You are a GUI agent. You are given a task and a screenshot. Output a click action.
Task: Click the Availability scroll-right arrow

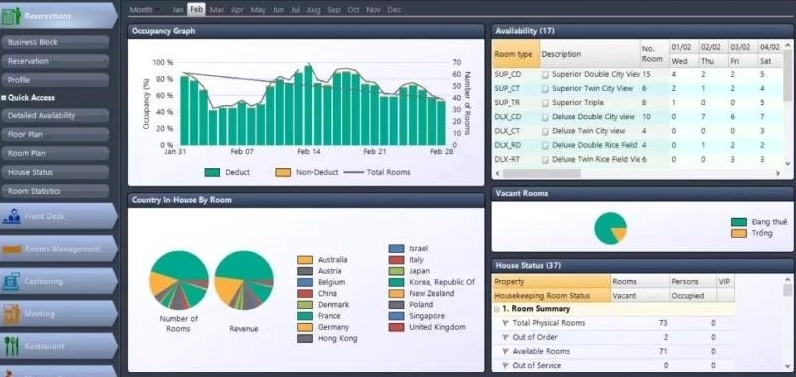tap(777, 174)
